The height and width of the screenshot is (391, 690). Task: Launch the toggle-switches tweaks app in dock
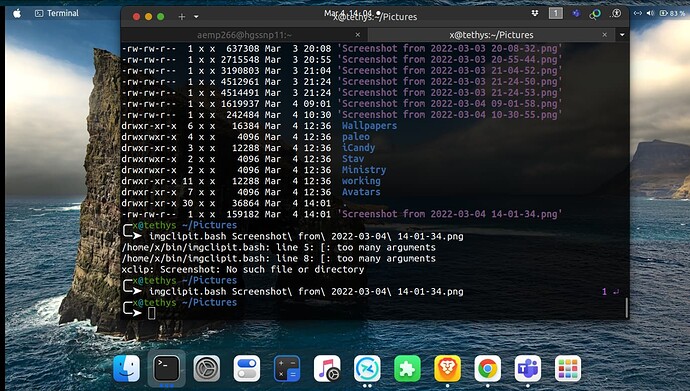click(x=246, y=368)
